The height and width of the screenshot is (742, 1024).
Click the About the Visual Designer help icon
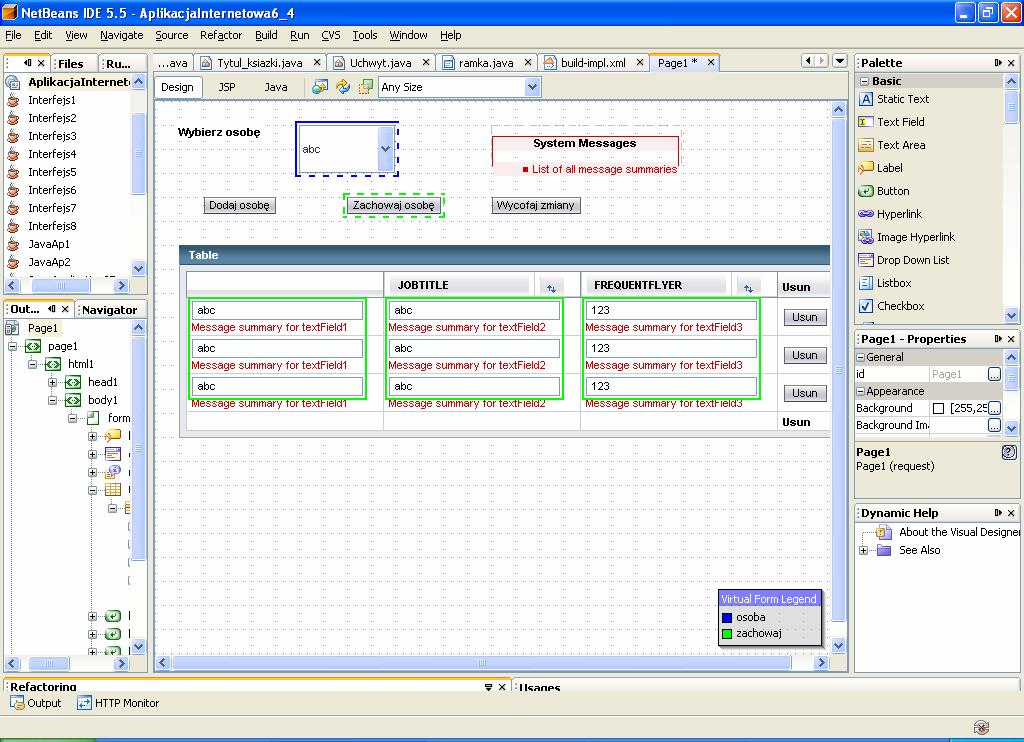click(x=884, y=532)
